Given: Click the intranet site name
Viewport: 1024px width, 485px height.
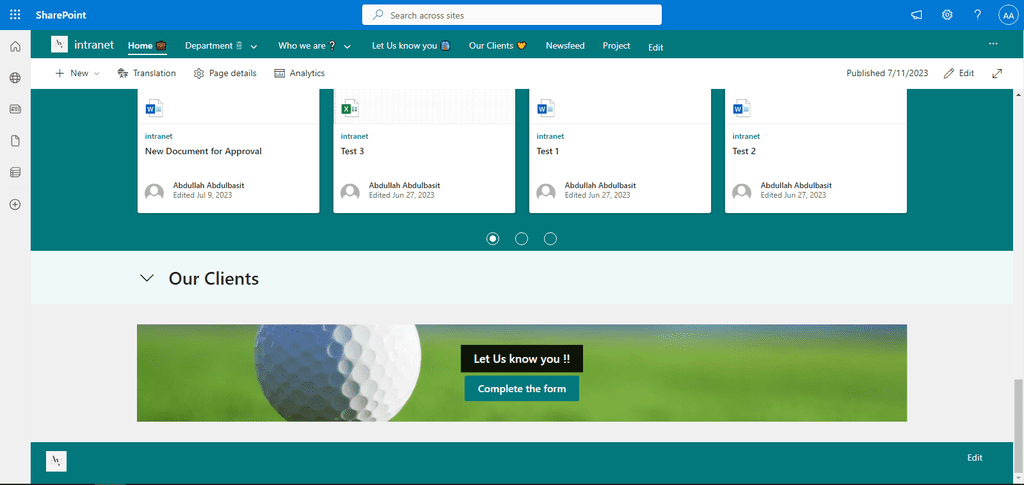Looking at the screenshot, I should point(94,45).
